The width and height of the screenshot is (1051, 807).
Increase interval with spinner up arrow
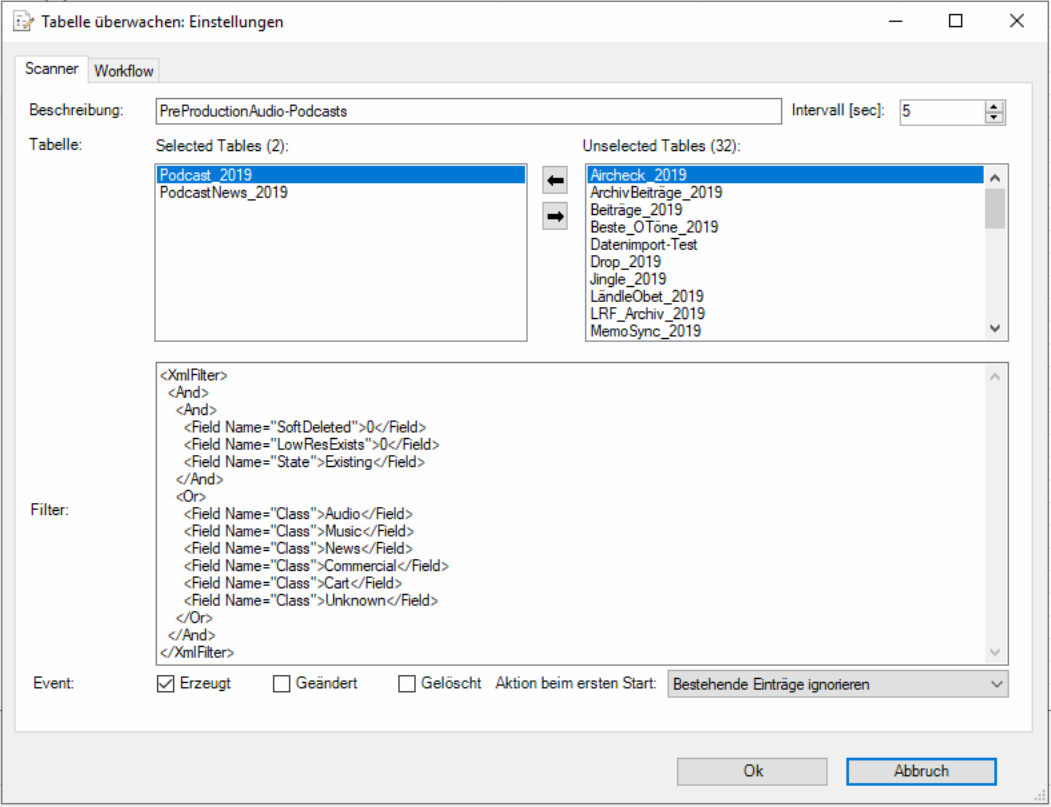click(993, 106)
